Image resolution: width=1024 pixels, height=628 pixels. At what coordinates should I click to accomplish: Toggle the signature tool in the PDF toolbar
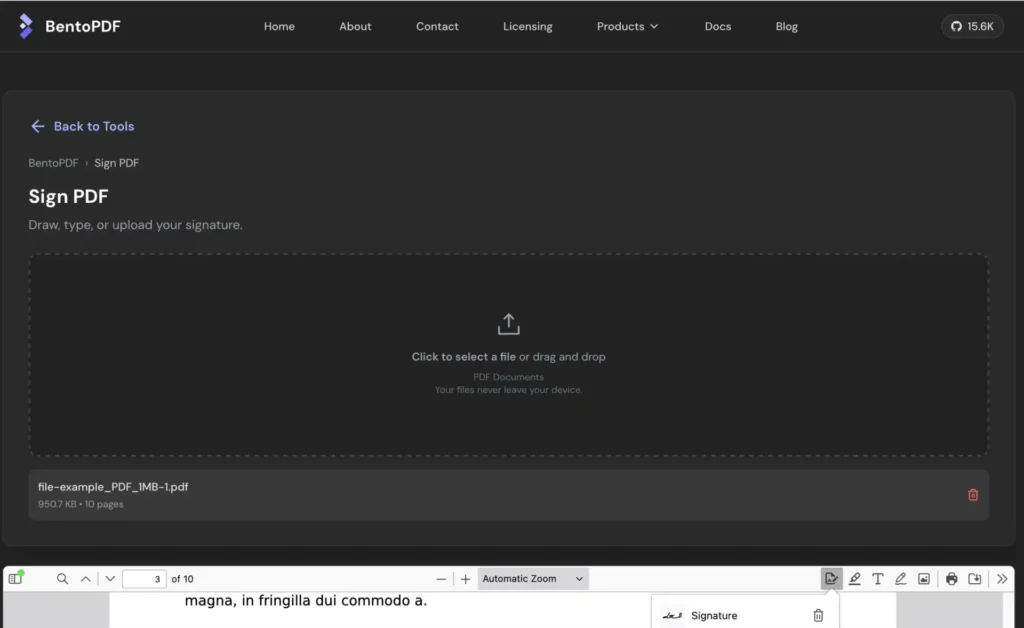click(x=831, y=578)
